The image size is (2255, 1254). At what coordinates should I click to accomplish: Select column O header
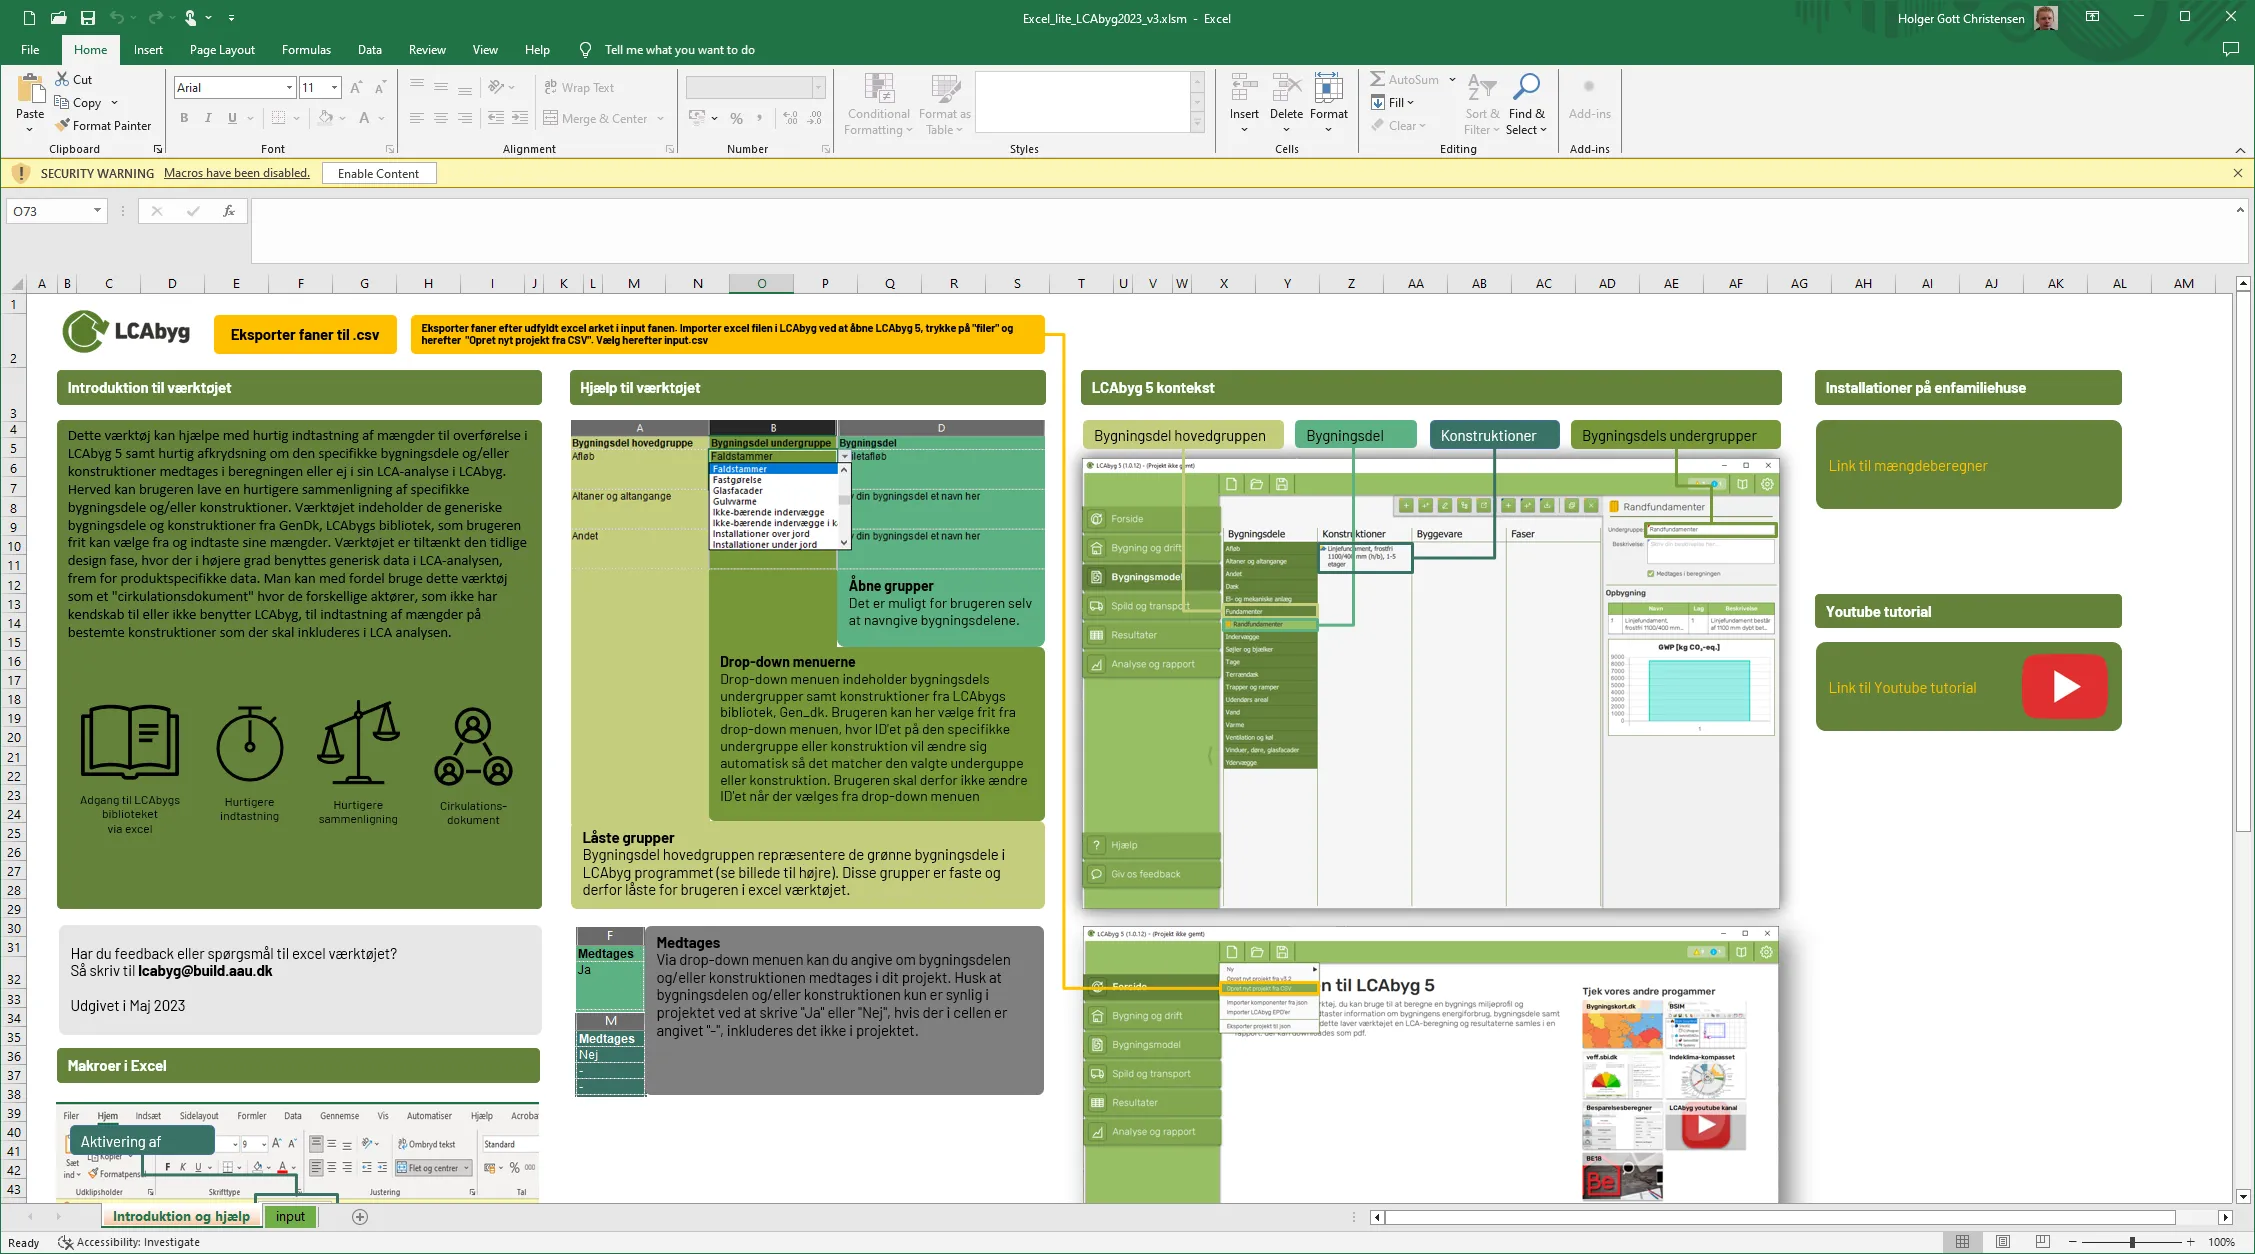click(x=761, y=284)
